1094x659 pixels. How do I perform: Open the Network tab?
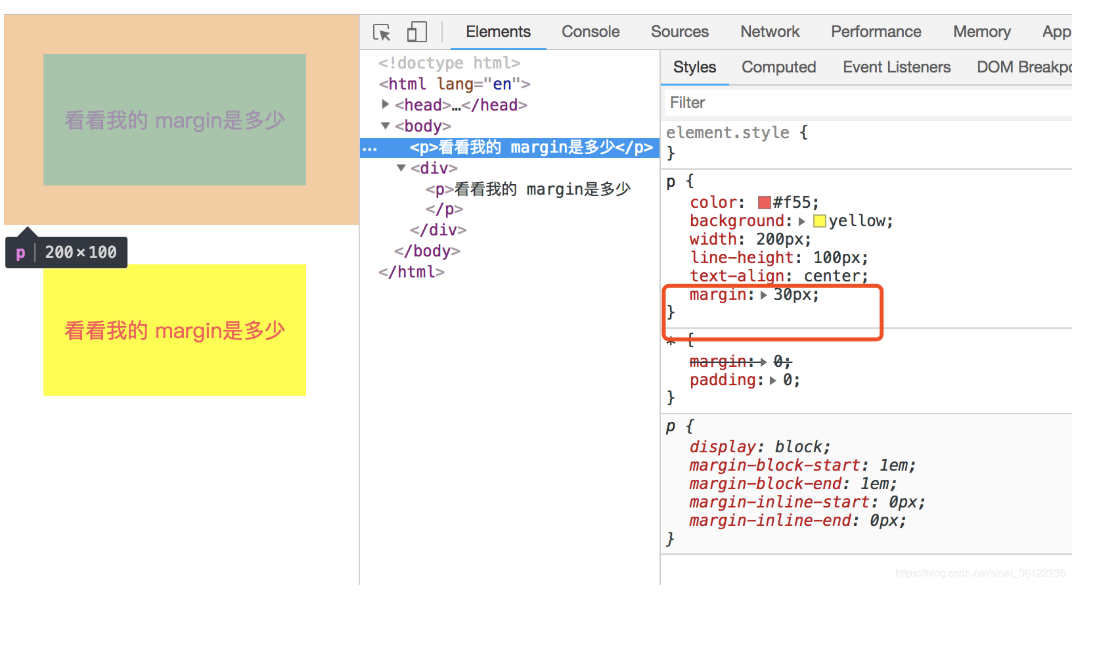770,32
